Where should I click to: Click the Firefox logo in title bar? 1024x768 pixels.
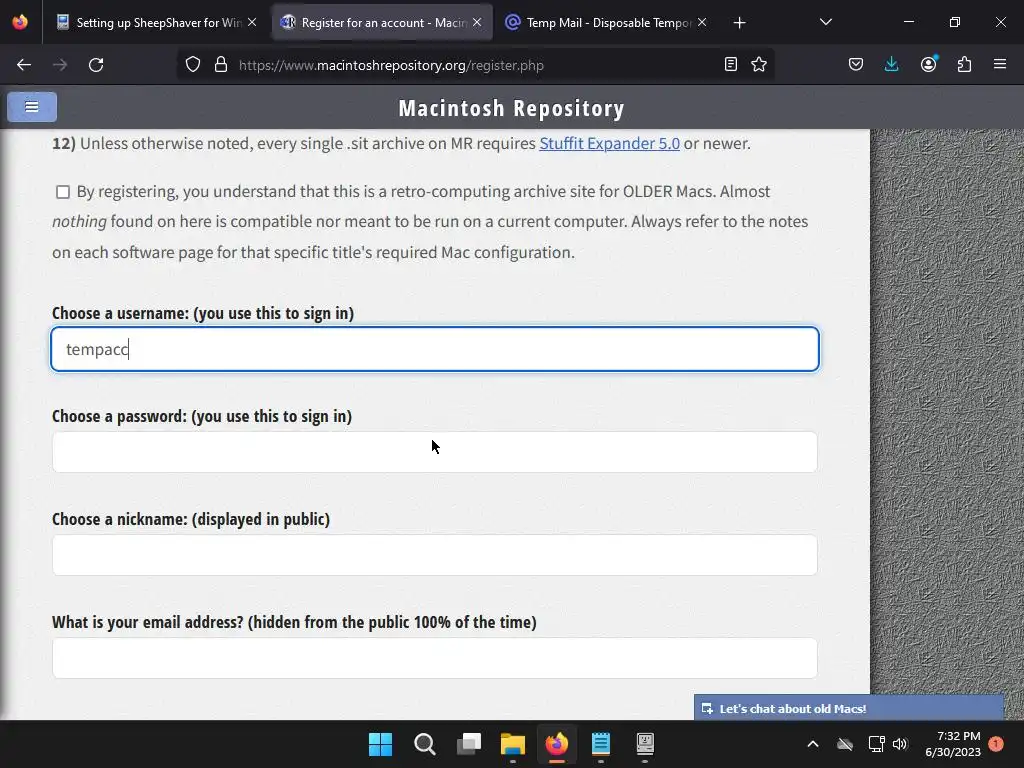[20, 22]
